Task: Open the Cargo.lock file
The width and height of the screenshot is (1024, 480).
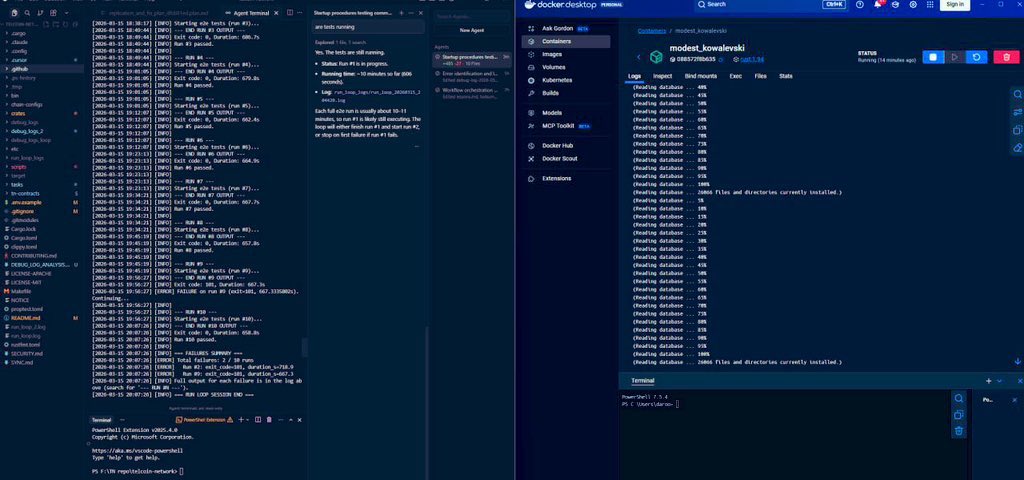Action: click(x=42, y=229)
